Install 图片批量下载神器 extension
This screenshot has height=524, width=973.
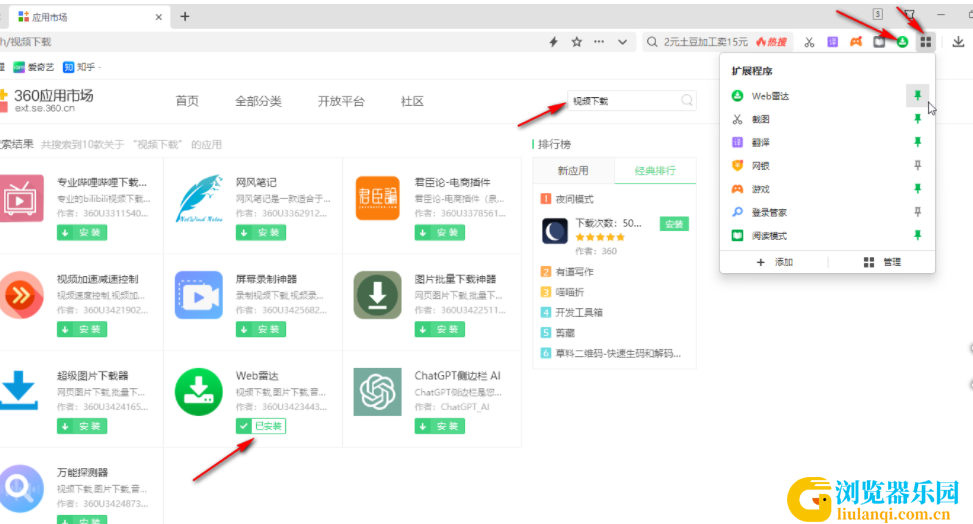click(439, 329)
